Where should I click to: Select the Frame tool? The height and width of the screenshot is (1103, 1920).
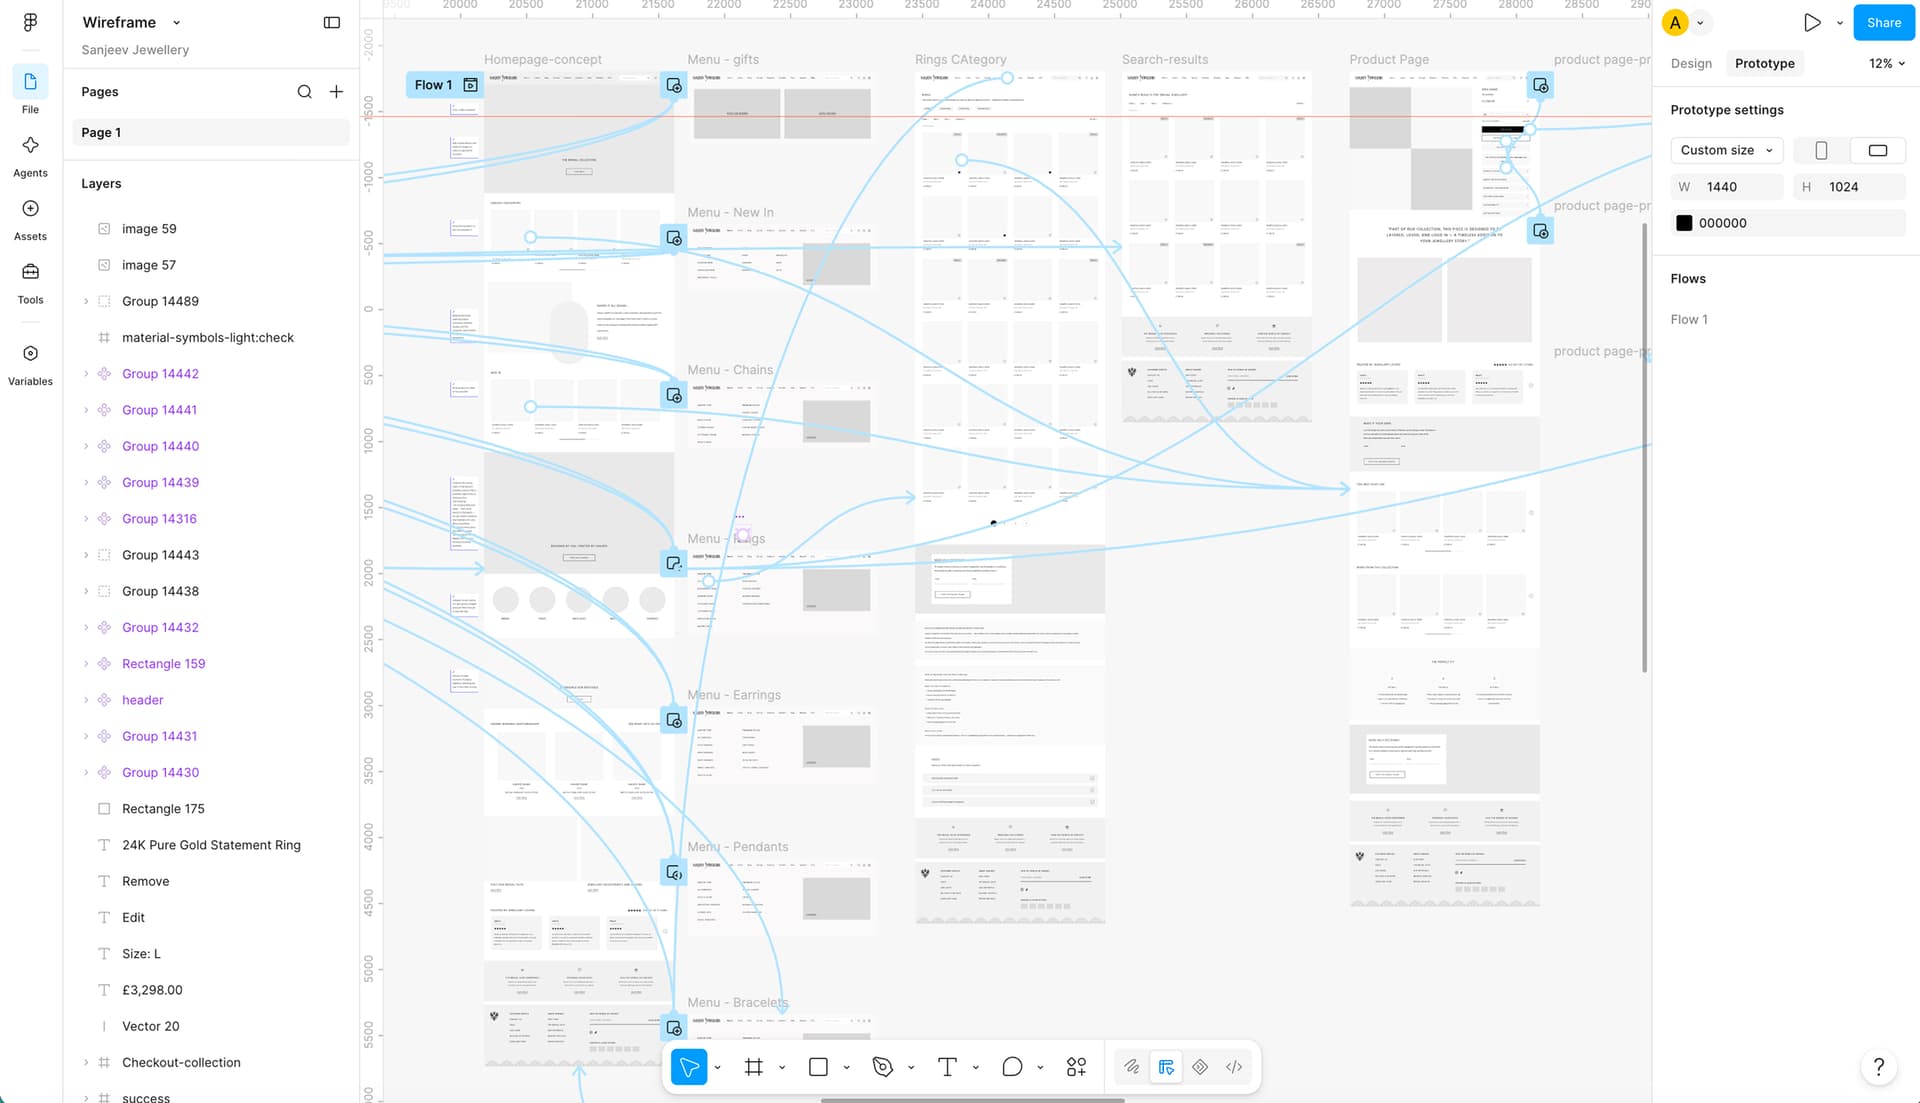click(x=754, y=1067)
